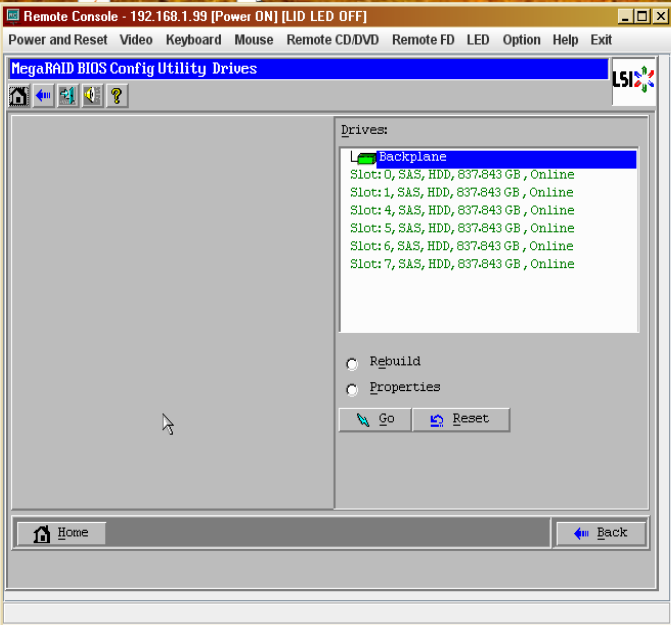Select Slot: 6 SAS HDD drive

tap(462, 246)
